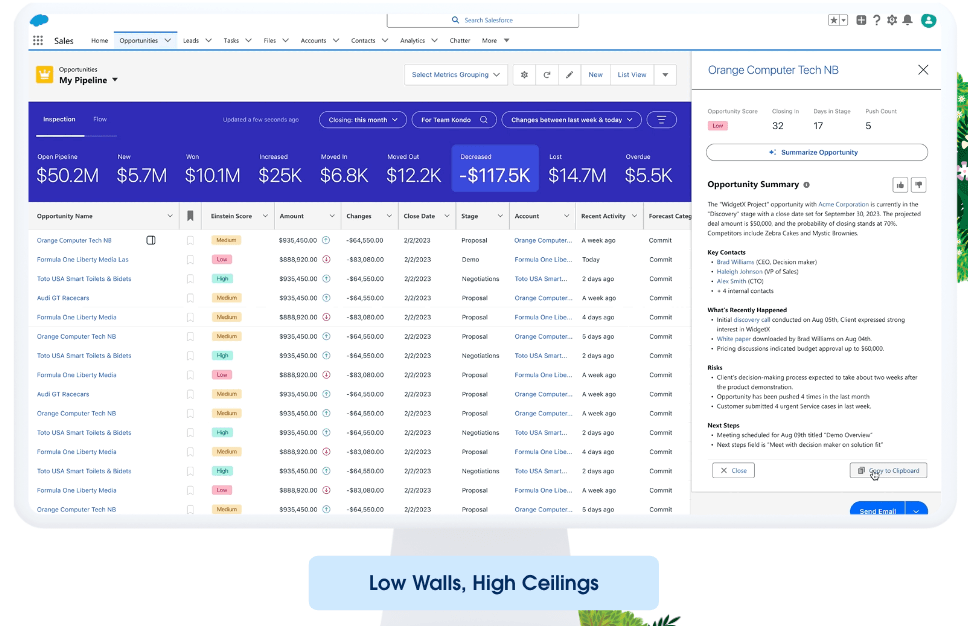Click the refresh icon in pipeline toolbar
968x626 pixels.
pos(547,75)
